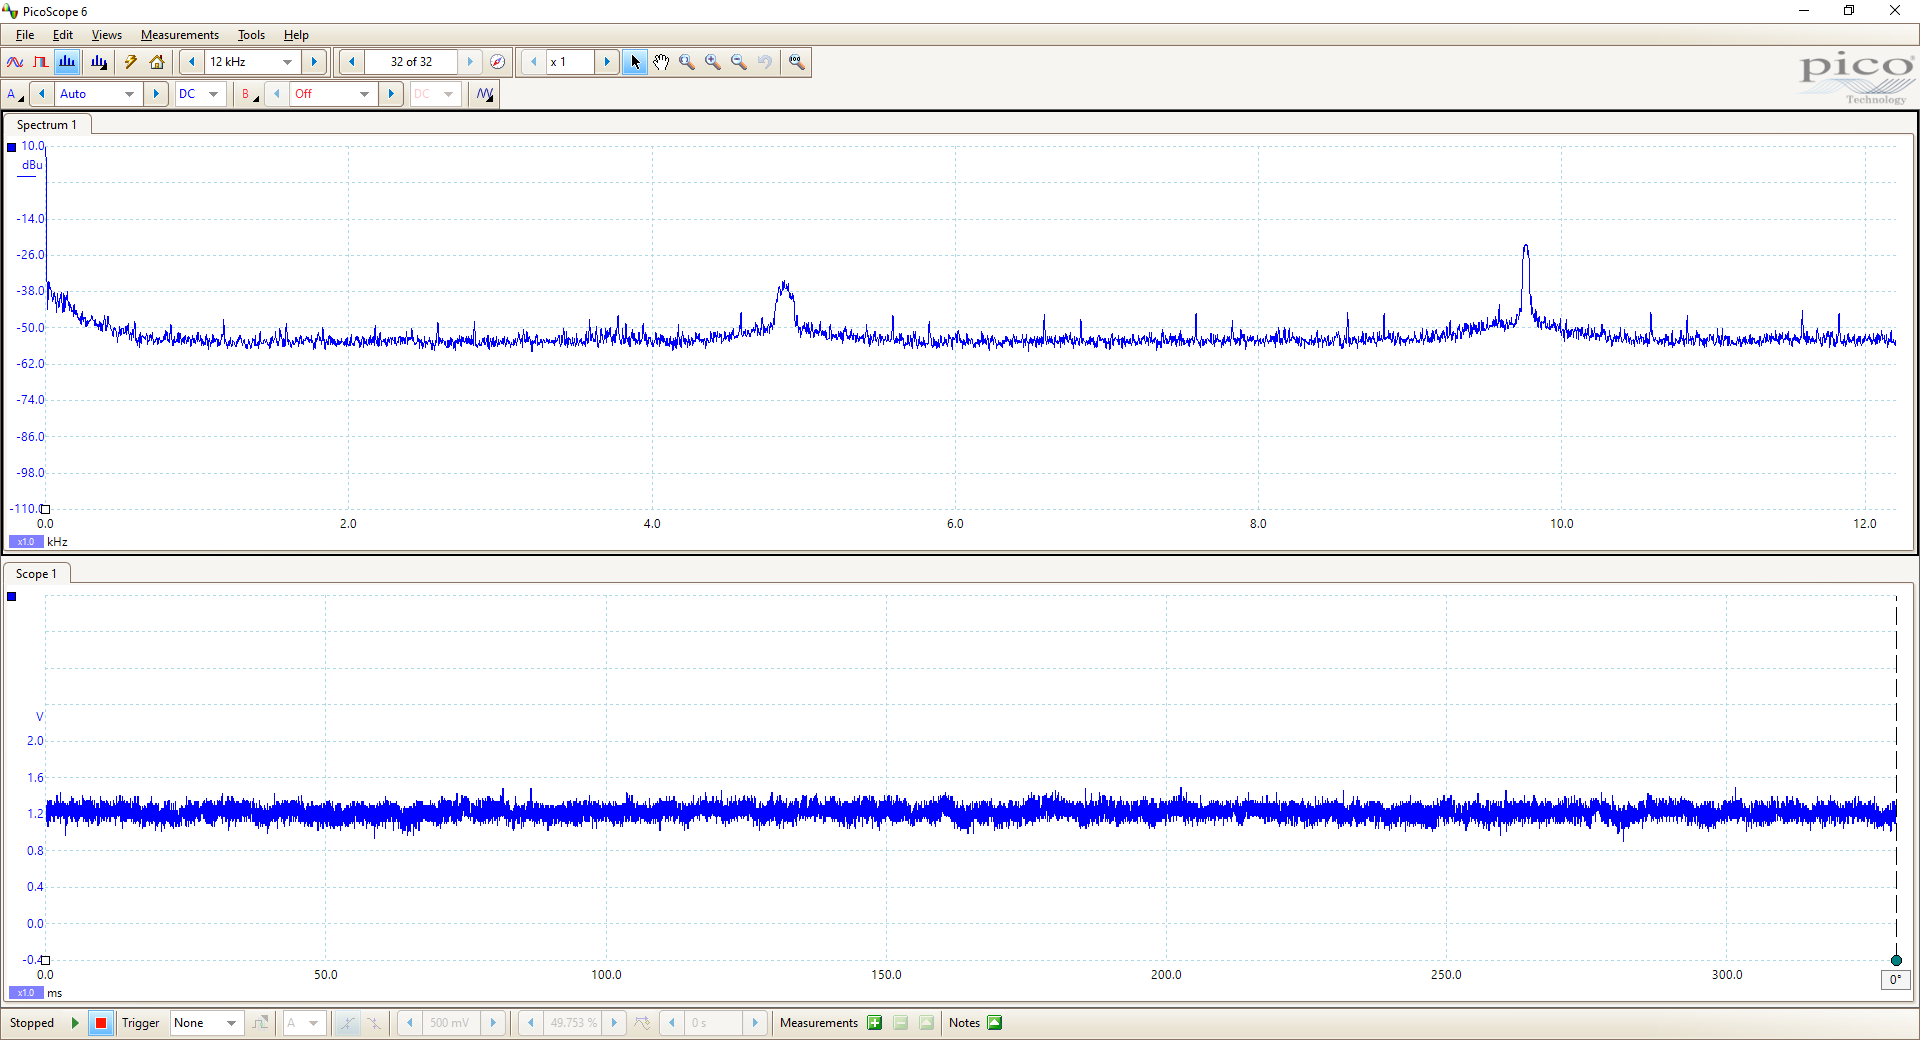
Task: Open the File menu
Action: [x=25, y=35]
